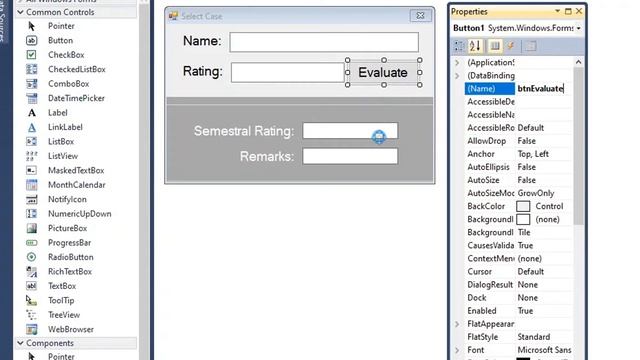Pick the TreeView control
Screen dimensions: 640x360
(64, 315)
